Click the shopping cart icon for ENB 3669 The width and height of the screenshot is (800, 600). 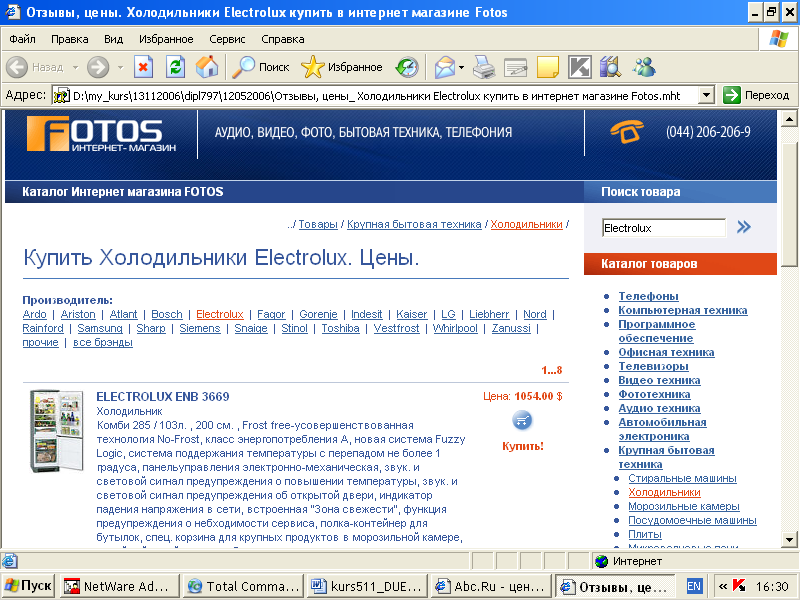point(522,420)
